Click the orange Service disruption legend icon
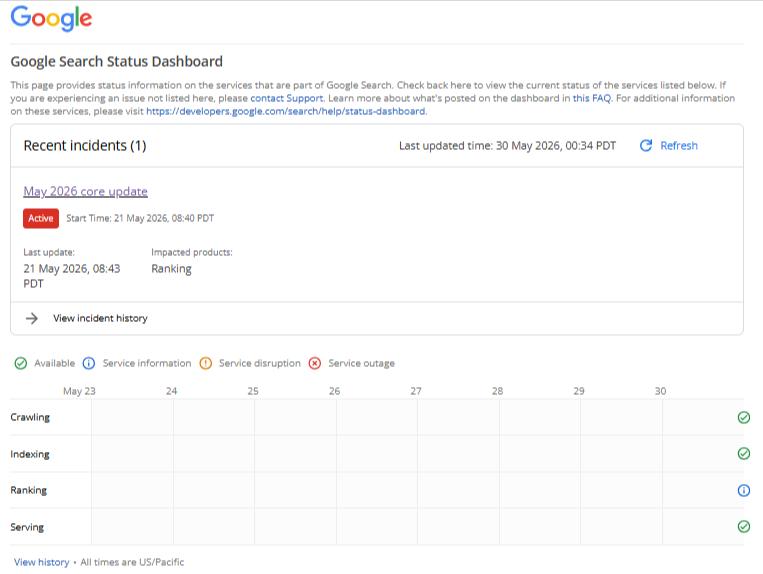Viewport: 763px width, 574px height. [205, 363]
